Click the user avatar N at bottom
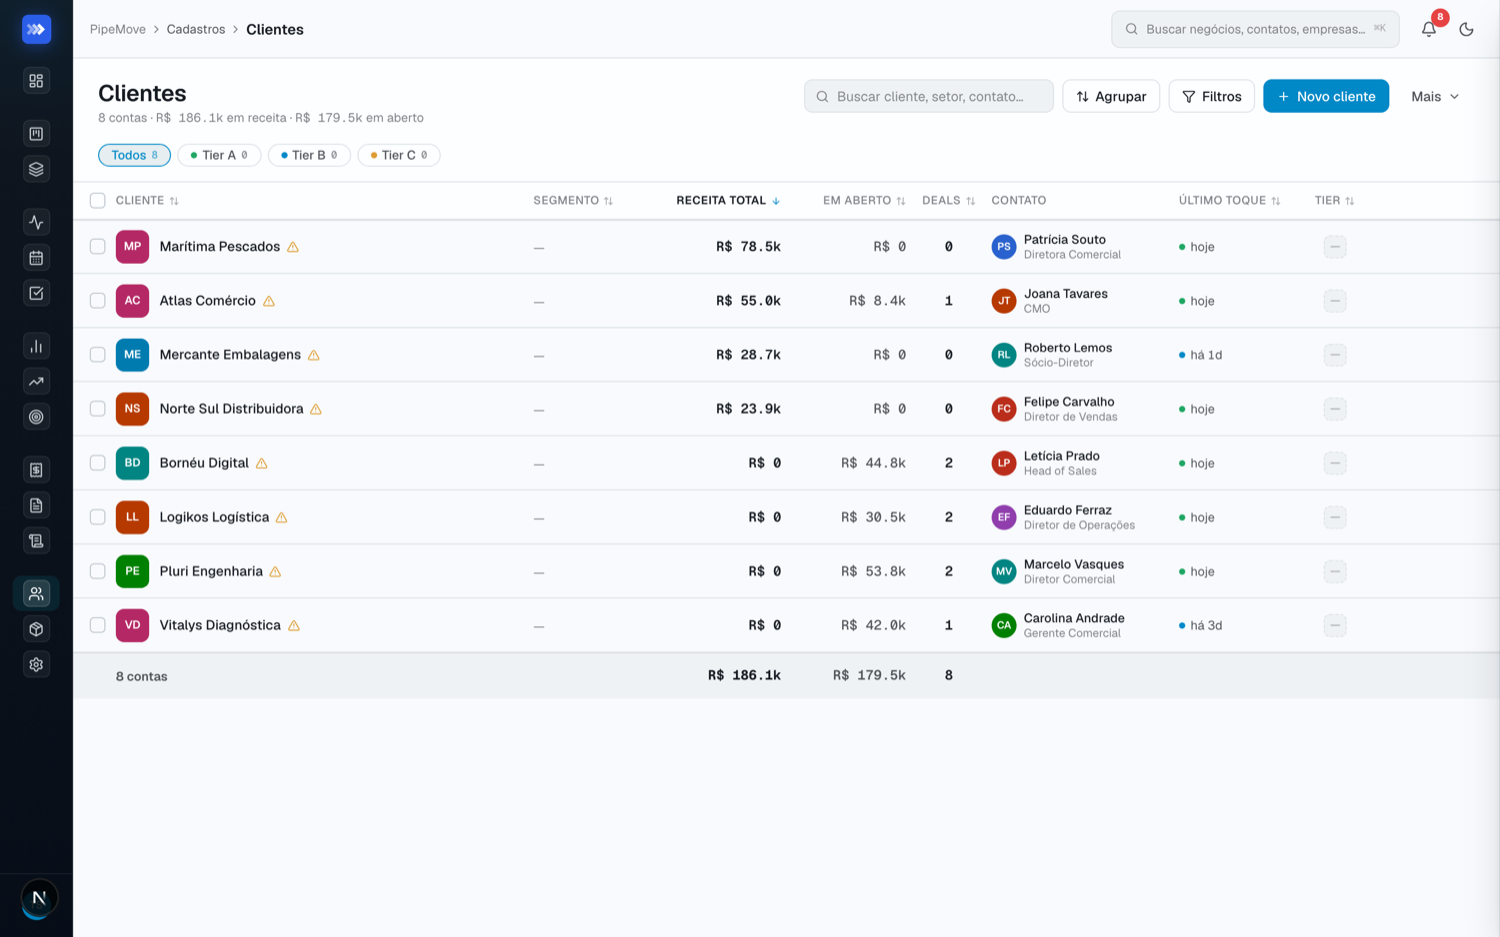This screenshot has height=937, width=1500. pyautogui.click(x=39, y=898)
